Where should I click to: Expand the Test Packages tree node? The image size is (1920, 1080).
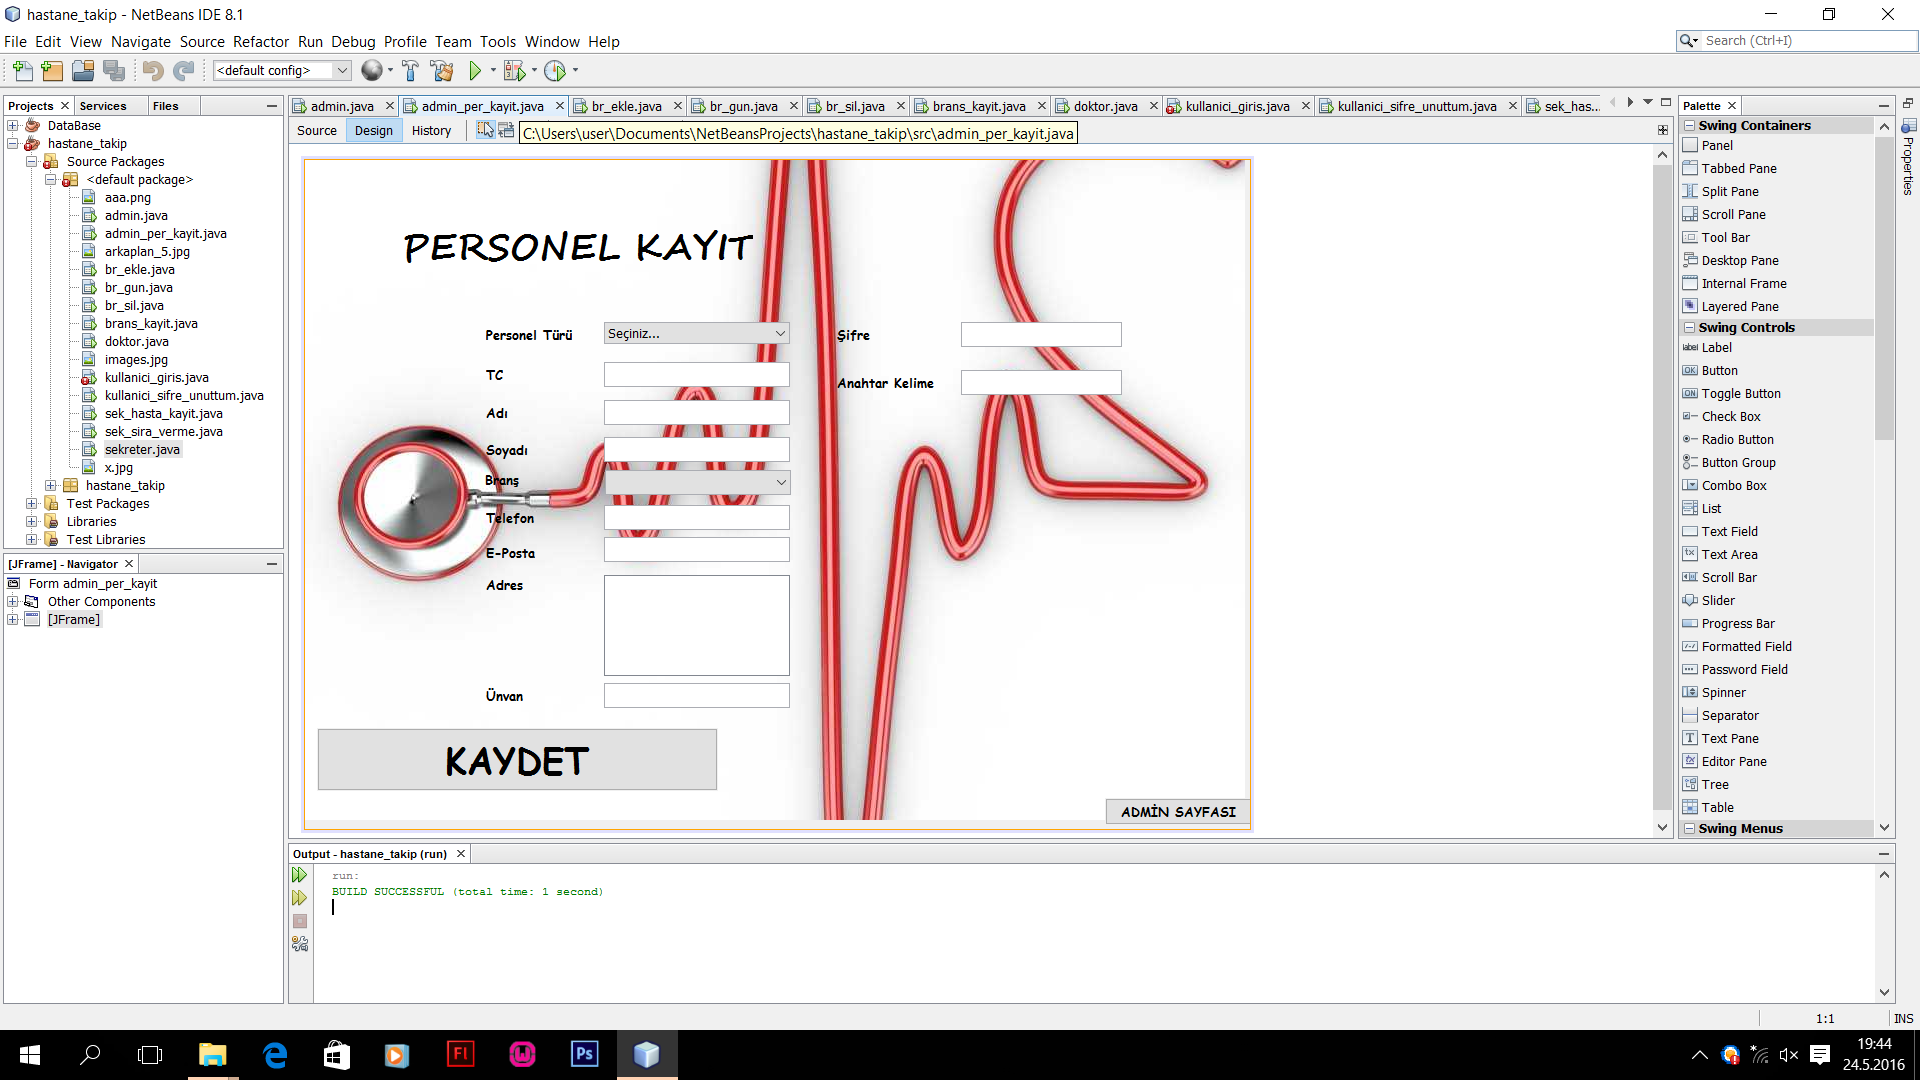[x=32, y=504]
